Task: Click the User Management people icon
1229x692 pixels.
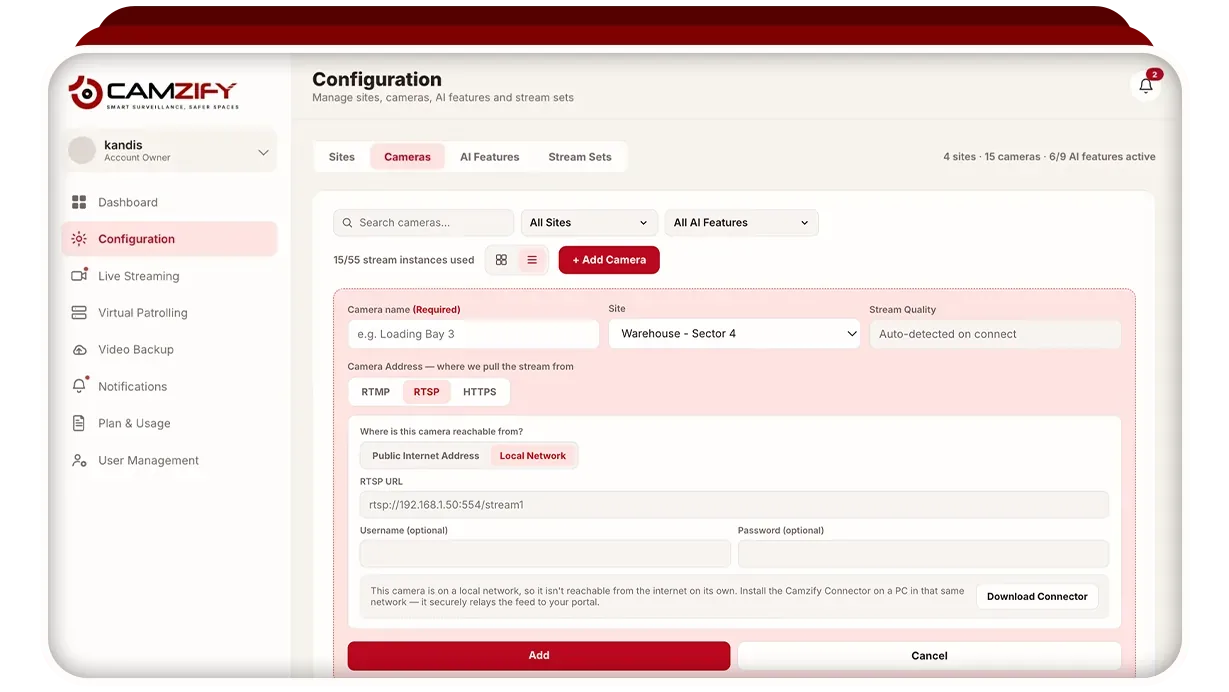Action: (79, 460)
